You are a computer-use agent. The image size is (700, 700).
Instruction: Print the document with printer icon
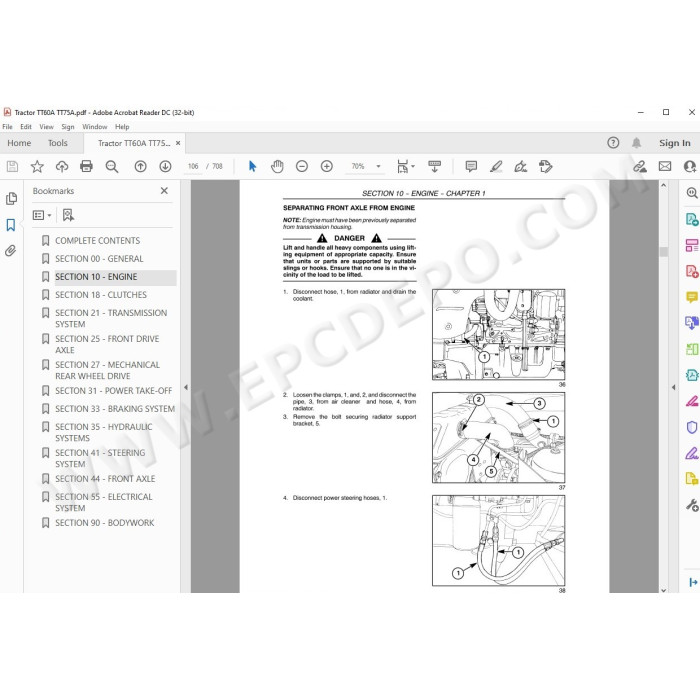[86, 167]
